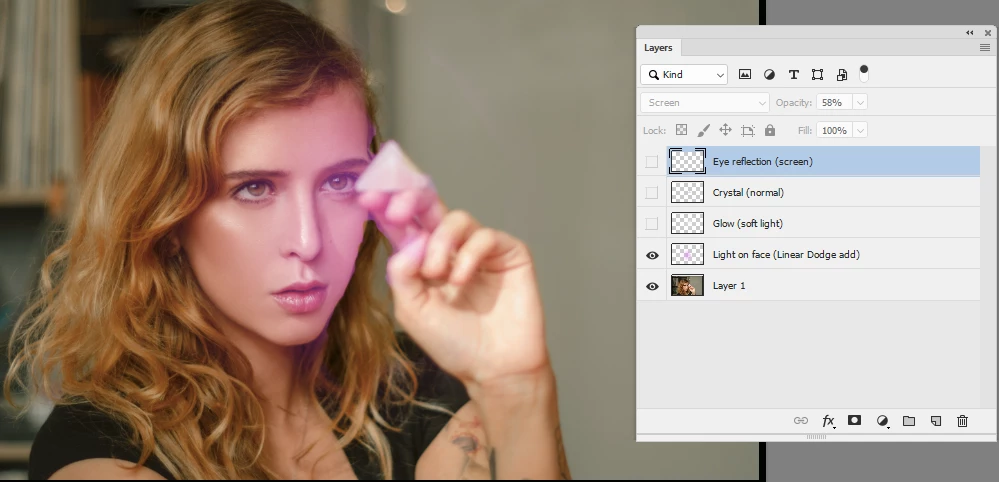Hide the Light on face layer

(x=652, y=255)
